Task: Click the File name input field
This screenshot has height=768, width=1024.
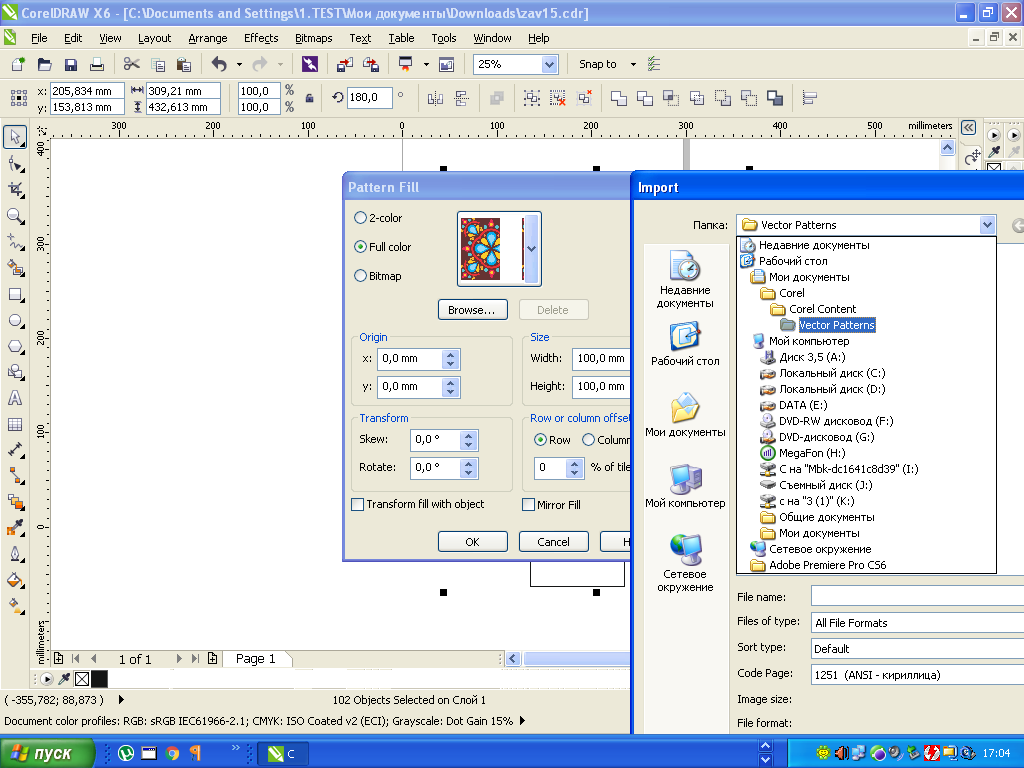Action: coord(917,596)
